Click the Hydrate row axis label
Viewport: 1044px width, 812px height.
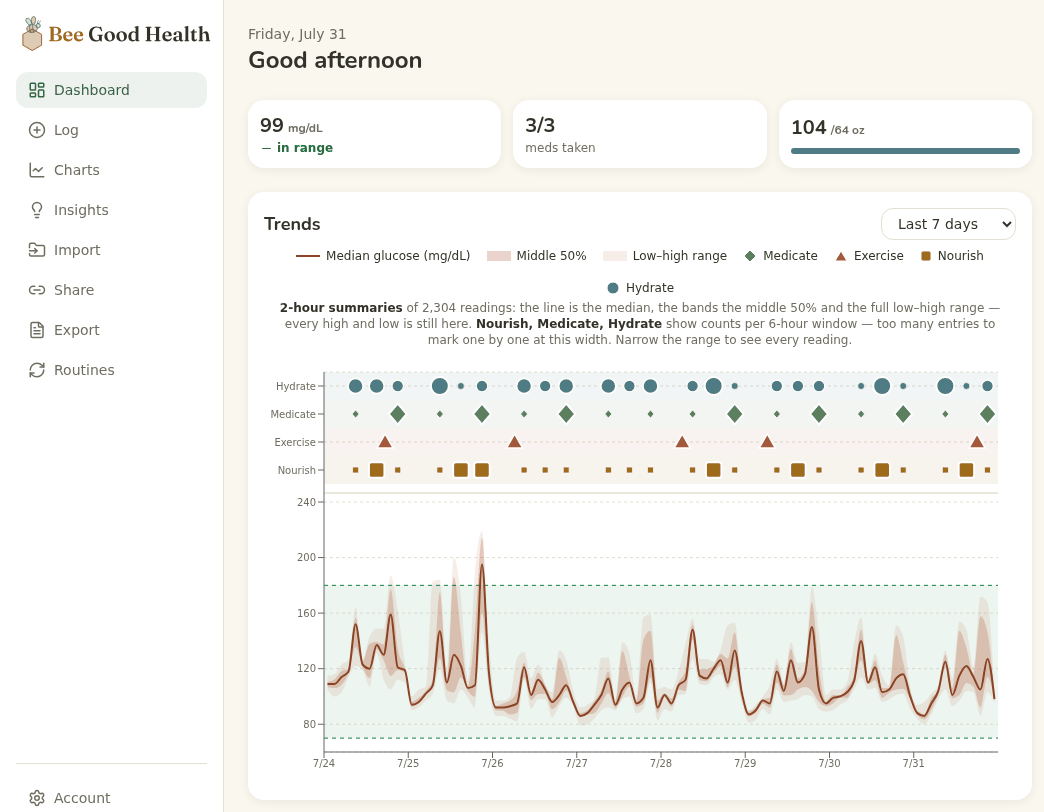pos(296,386)
